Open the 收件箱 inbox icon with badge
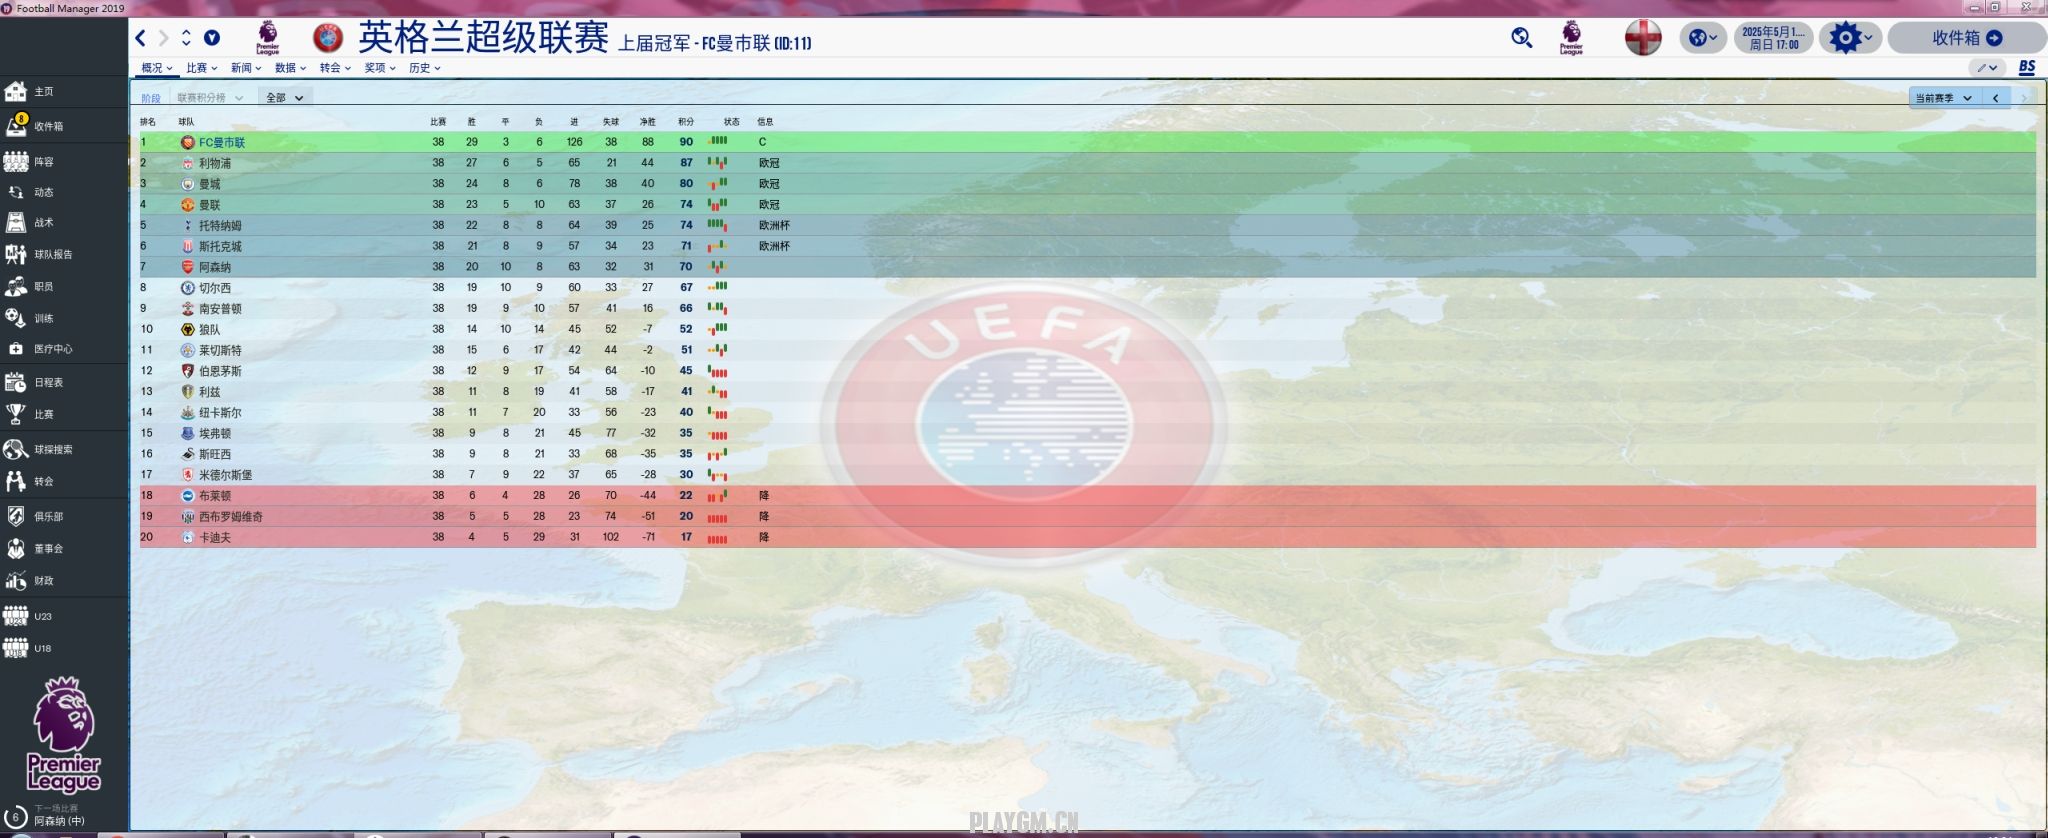The height and width of the screenshot is (838, 2048). click(x=16, y=126)
